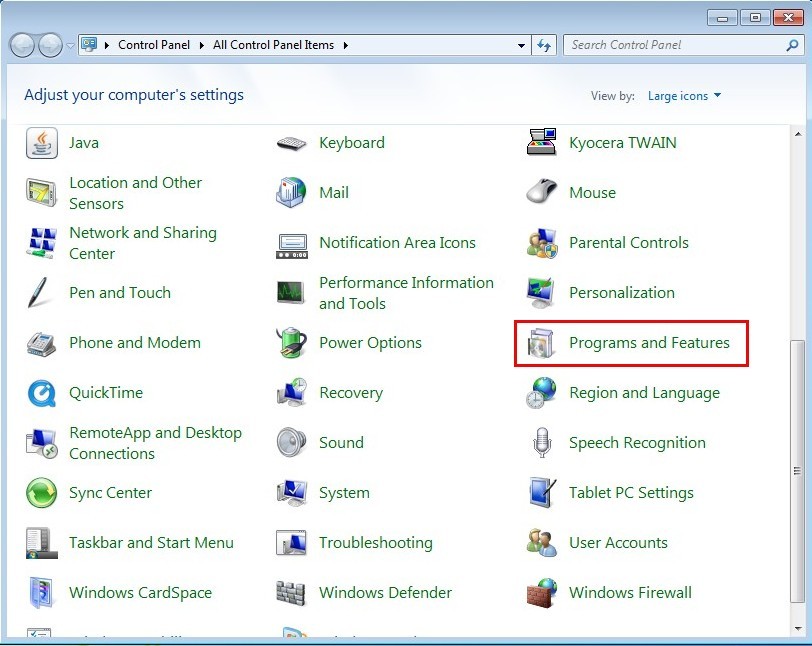
Task: Open the address bar history dropdown arrow
Action: (x=522, y=45)
